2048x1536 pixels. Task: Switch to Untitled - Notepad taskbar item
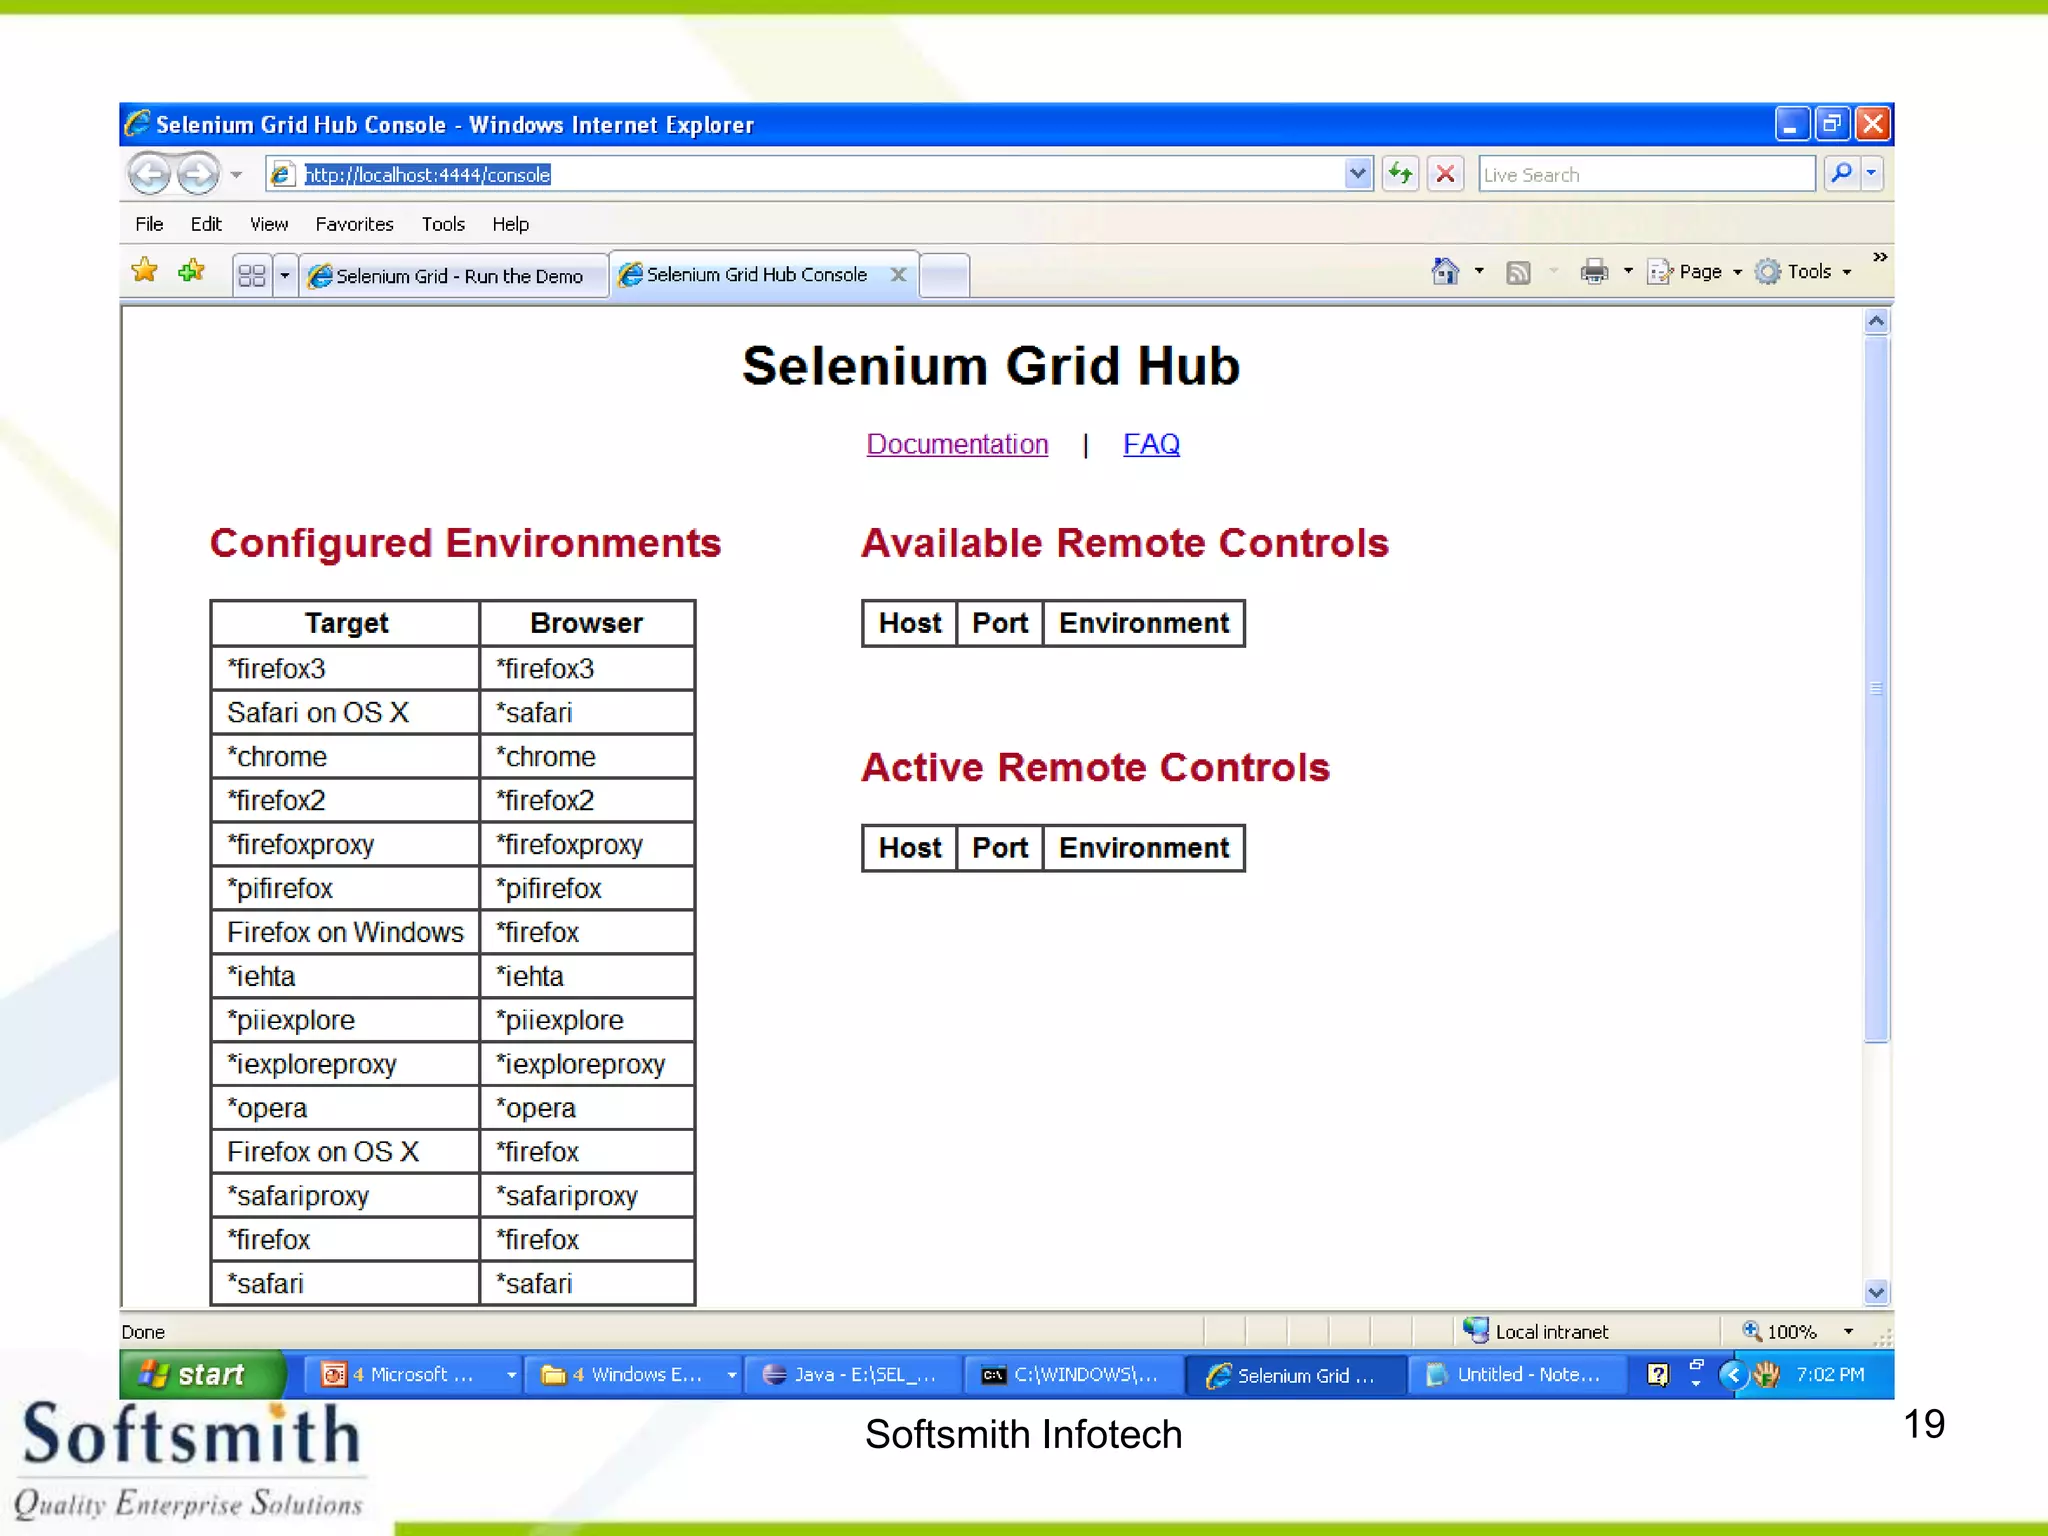click(x=1518, y=1375)
